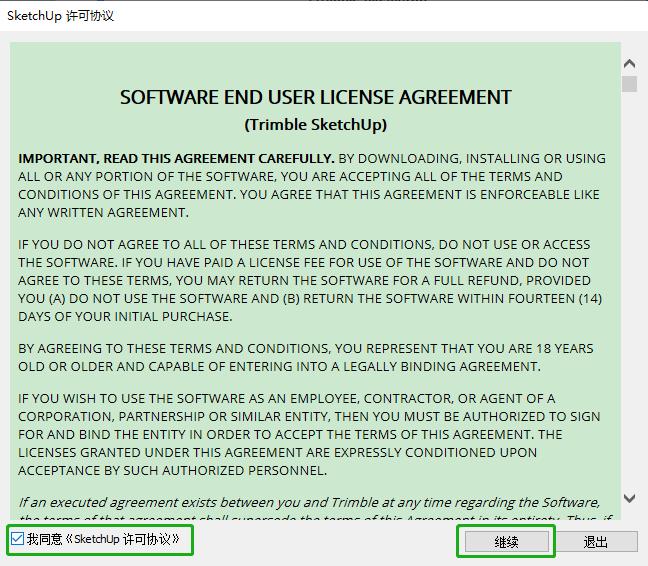The width and height of the screenshot is (648, 566).
Task: Click the line starting IF YOU WISH TO USE THE SOFTWARE
Action: click(286, 399)
